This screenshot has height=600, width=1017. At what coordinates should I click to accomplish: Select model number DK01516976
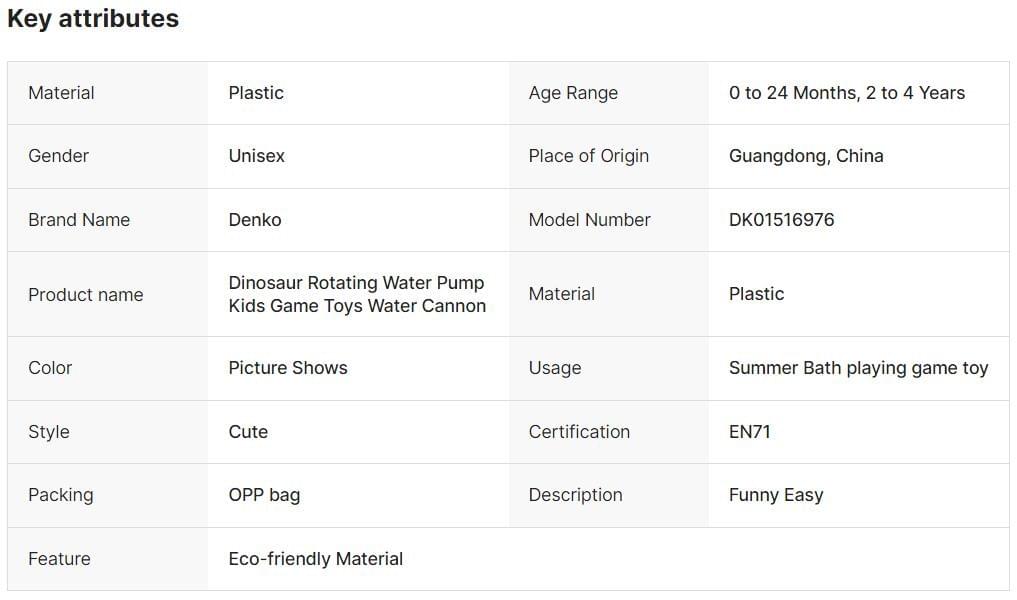(781, 220)
